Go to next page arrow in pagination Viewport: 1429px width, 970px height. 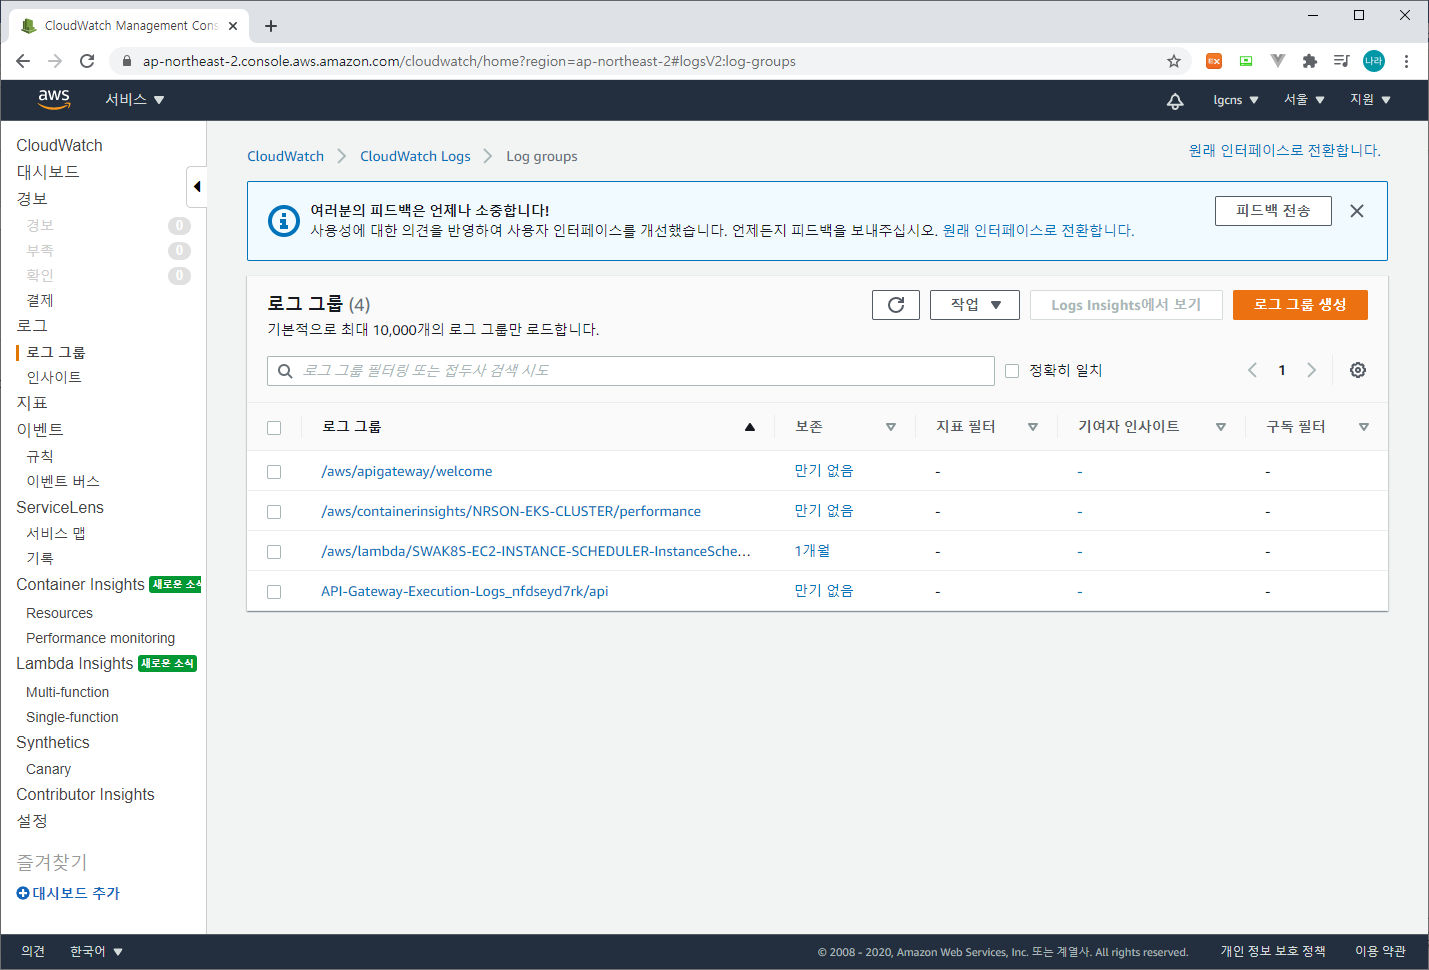1311,370
